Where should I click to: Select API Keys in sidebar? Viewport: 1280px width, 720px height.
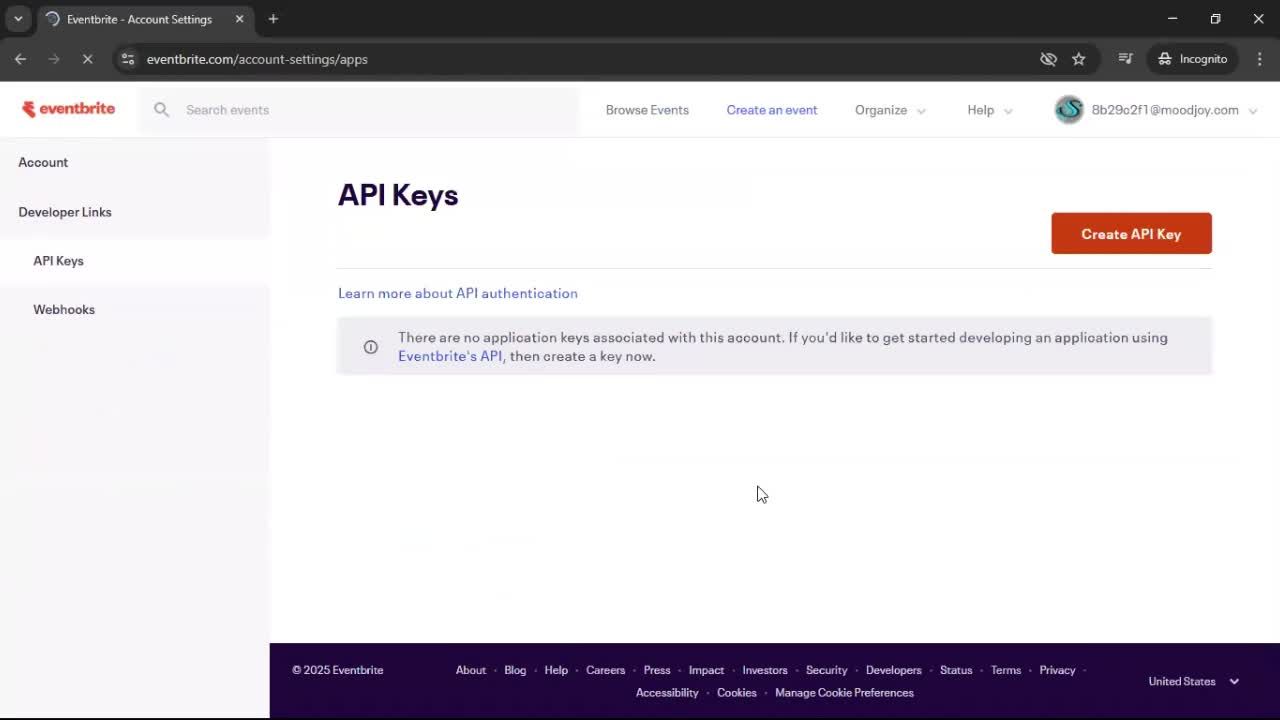point(58,261)
